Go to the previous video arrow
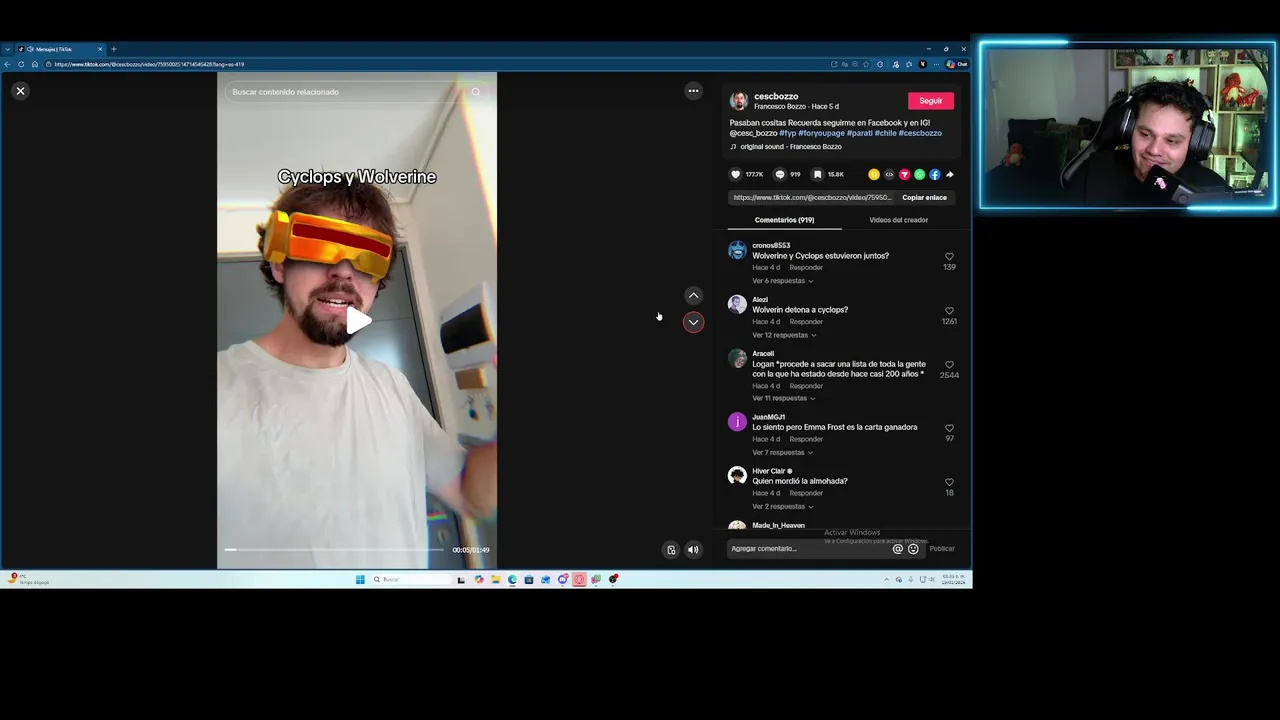This screenshot has height=720, width=1280. point(693,296)
